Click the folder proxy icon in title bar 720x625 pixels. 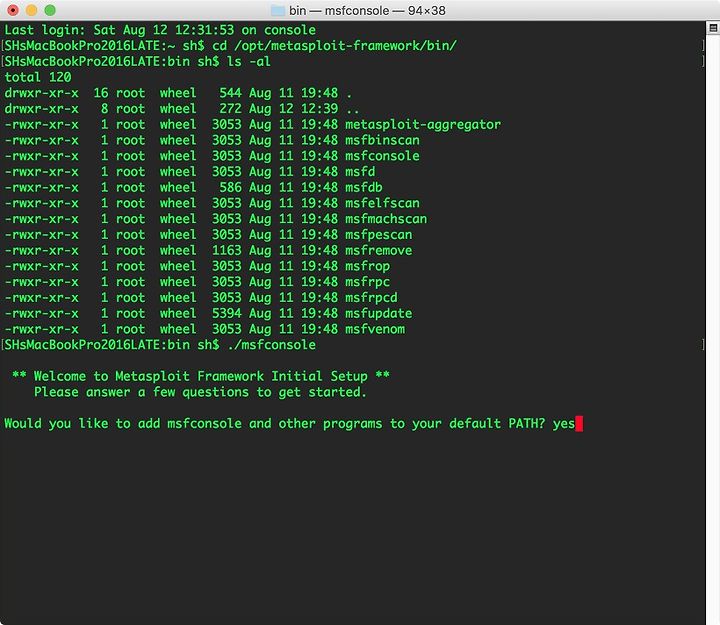coord(277,11)
